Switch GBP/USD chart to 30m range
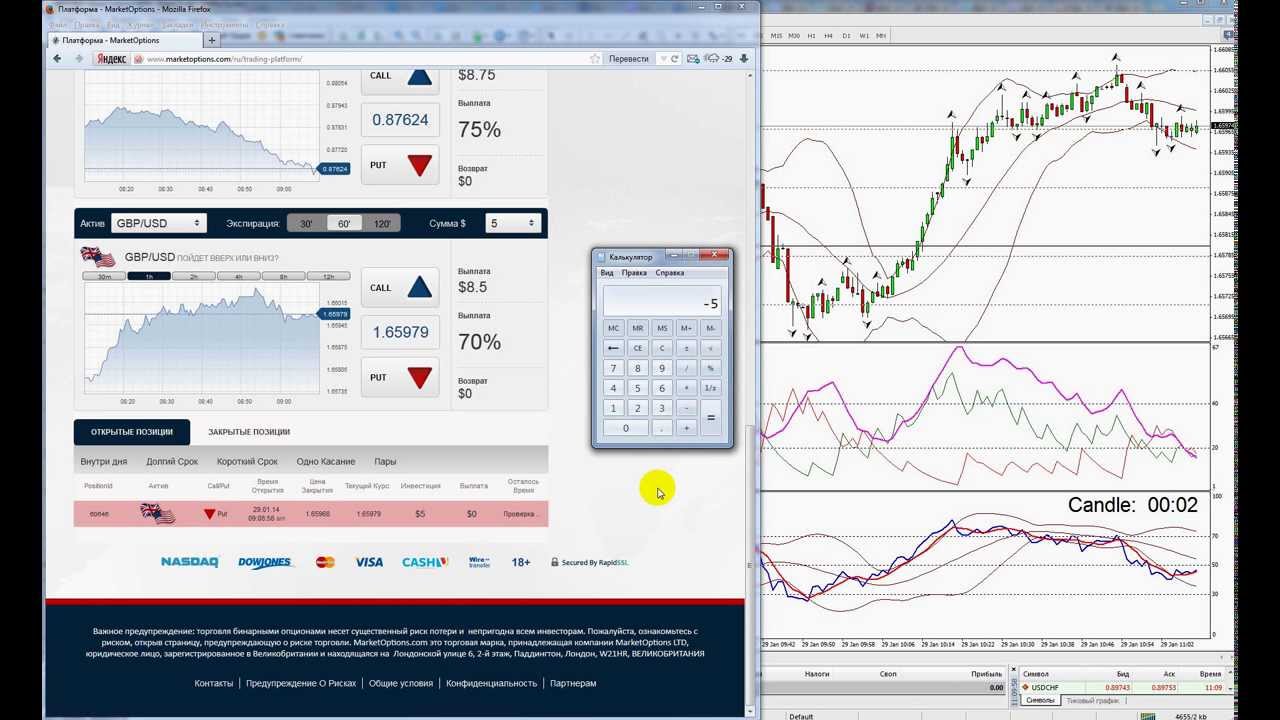The height and width of the screenshot is (720, 1280). click(x=104, y=276)
